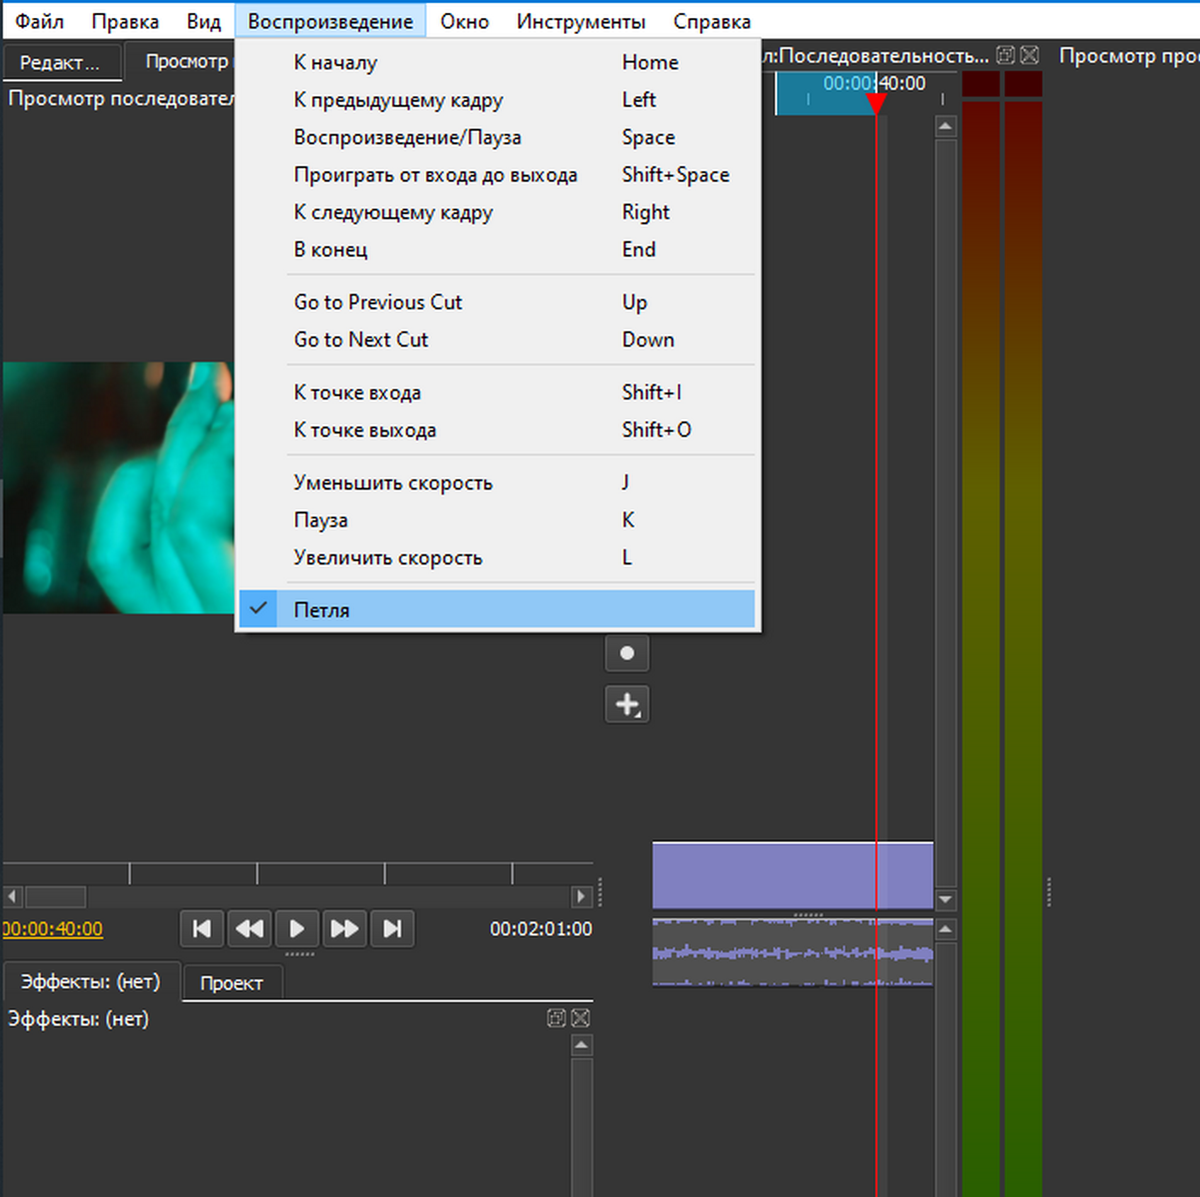This screenshot has height=1197, width=1200.
Task: Open the Вид menu
Action: pos(204,21)
